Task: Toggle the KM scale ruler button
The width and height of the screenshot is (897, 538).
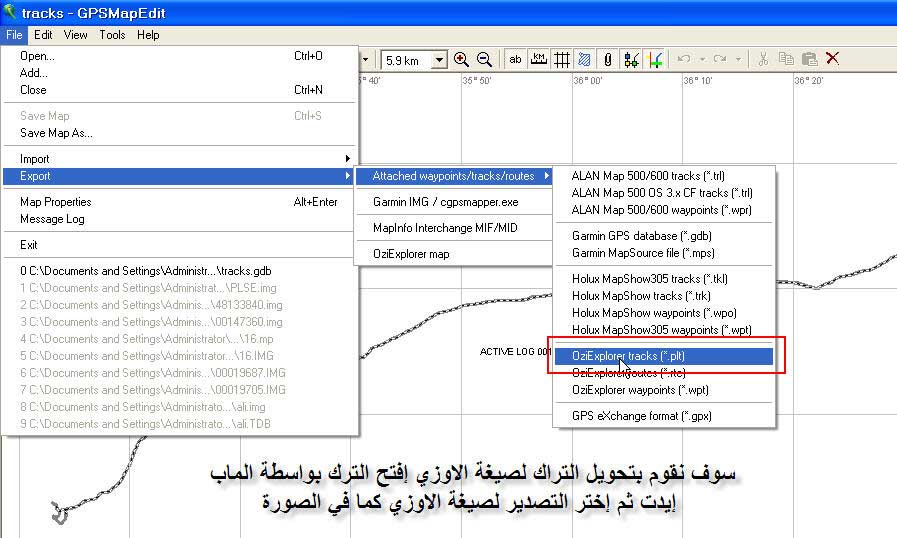Action: [x=538, y=60]
